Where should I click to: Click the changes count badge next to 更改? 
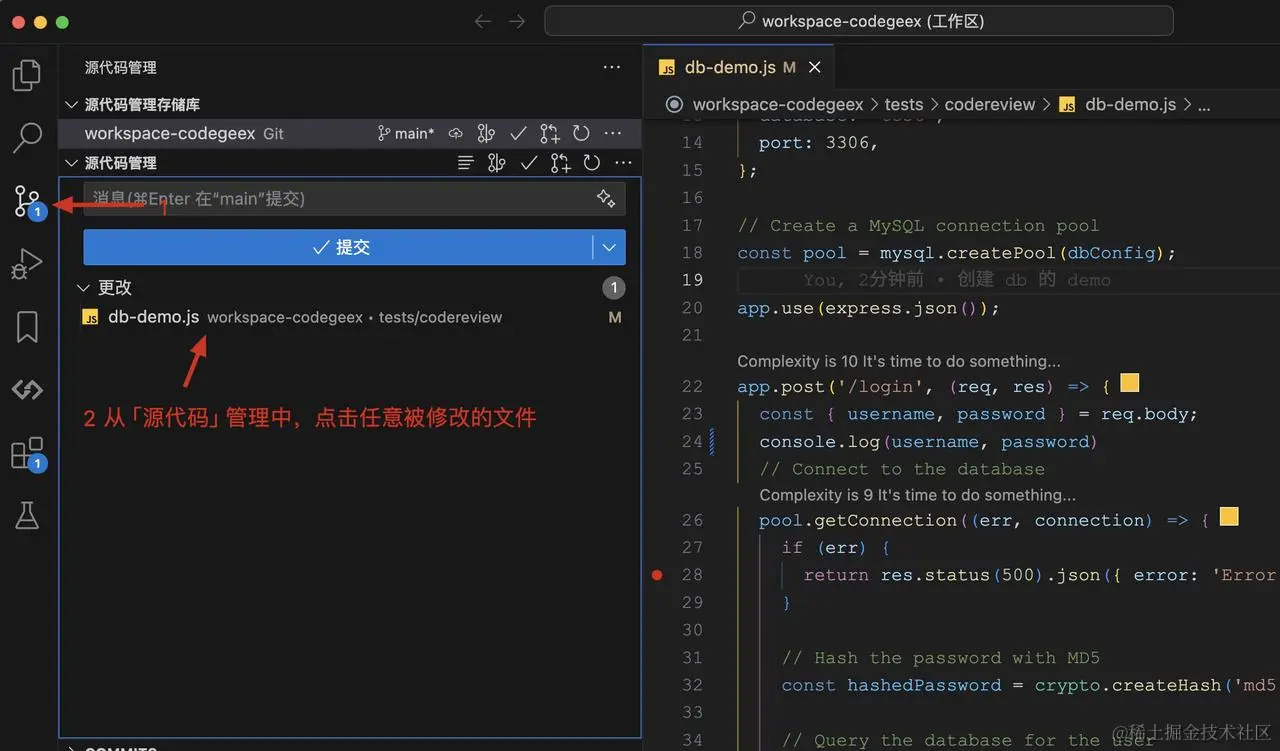[614, 288]
